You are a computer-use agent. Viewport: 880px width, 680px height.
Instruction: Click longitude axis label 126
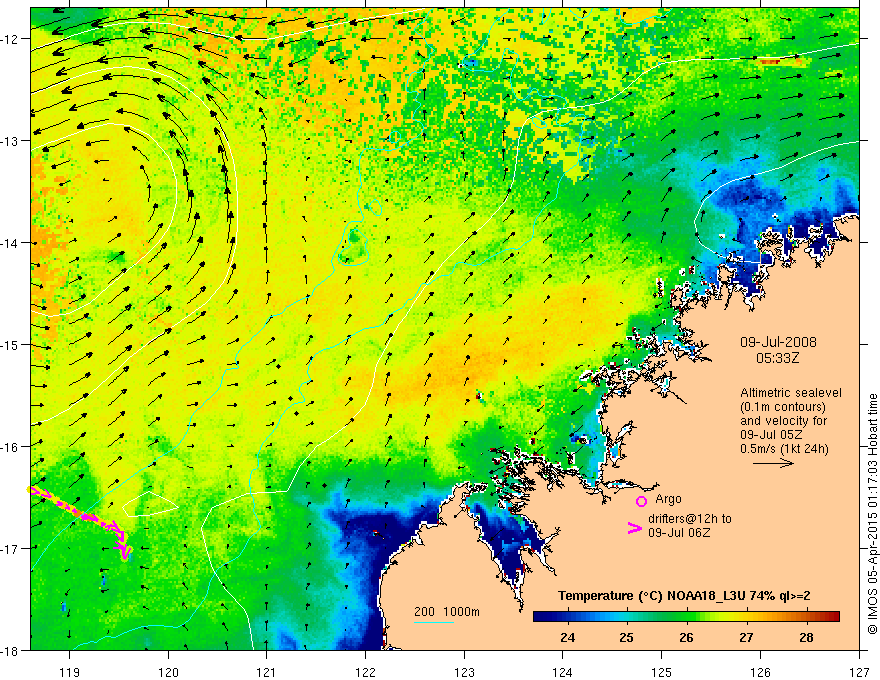[x=760, y=673]
